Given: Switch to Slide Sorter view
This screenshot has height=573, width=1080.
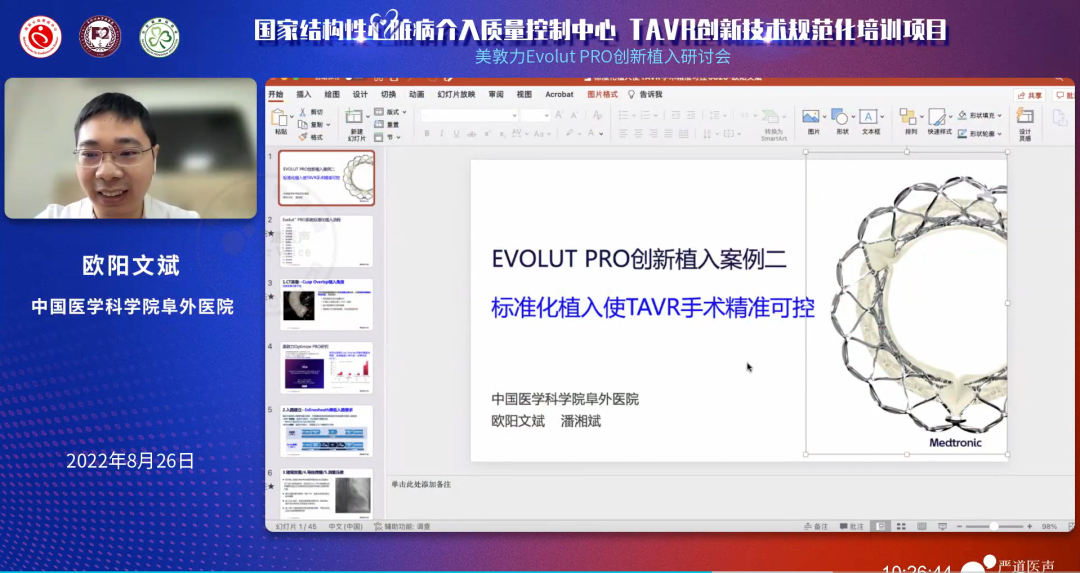Looking at the screenshot, I should [x=901, y=526].
